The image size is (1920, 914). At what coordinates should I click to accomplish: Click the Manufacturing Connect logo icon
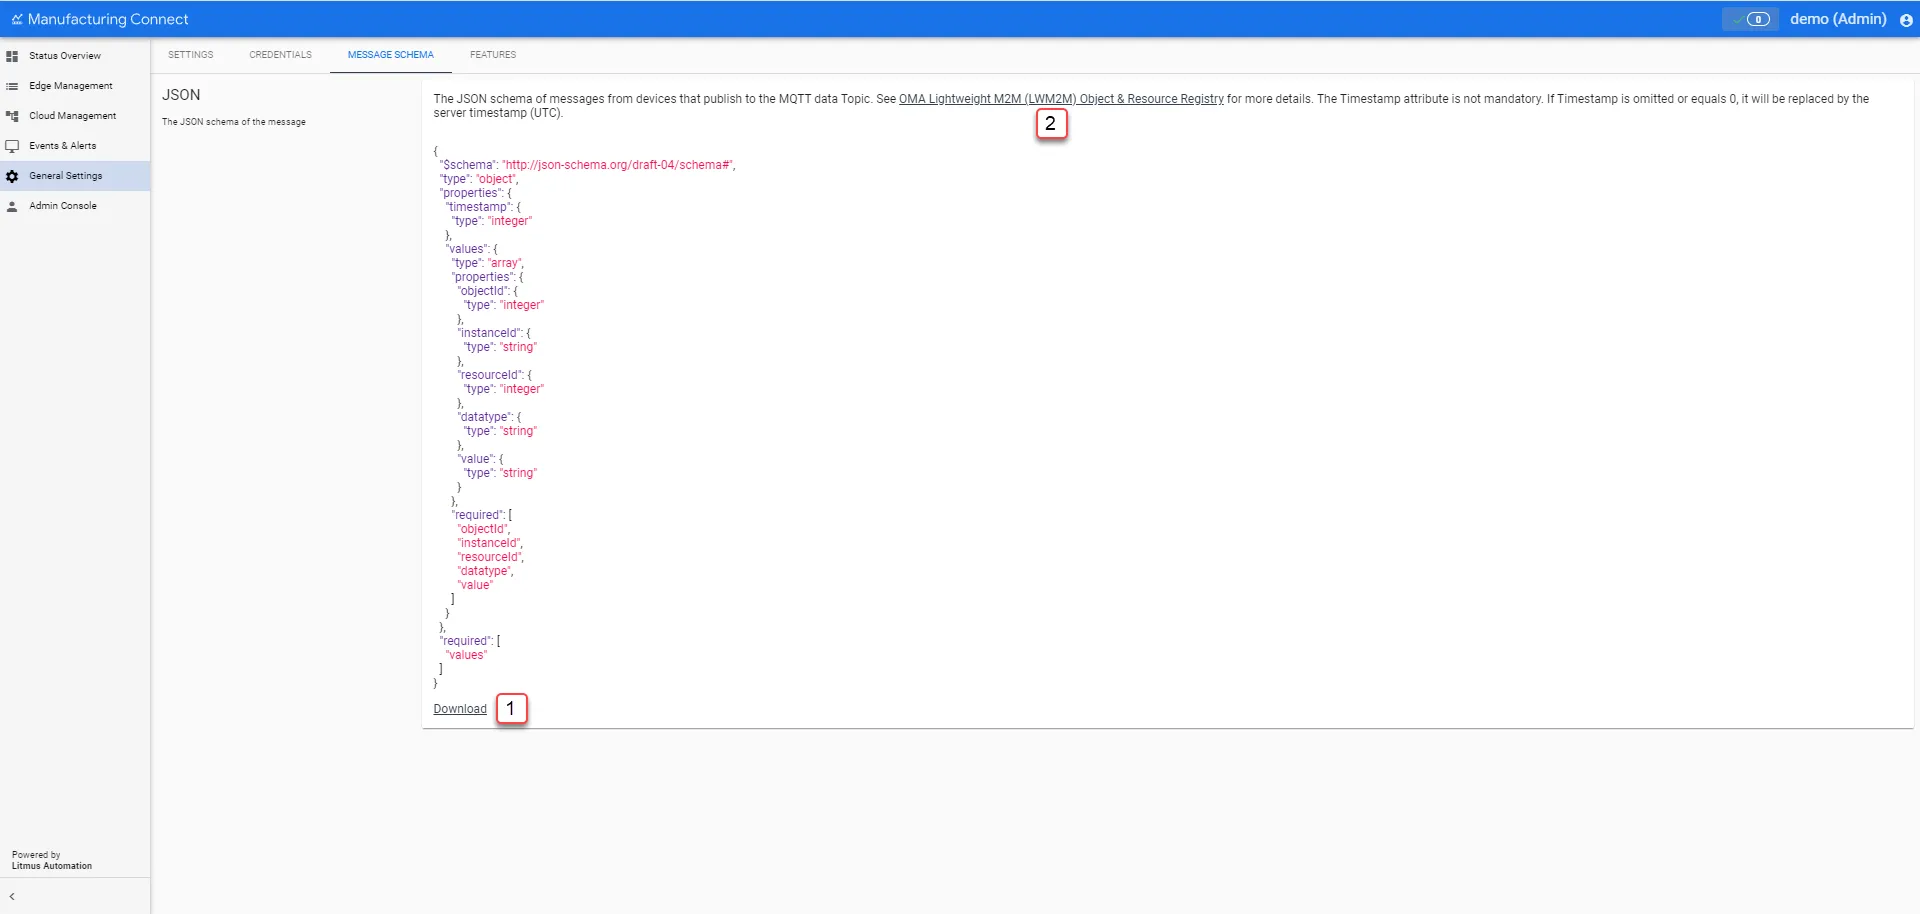17,19
